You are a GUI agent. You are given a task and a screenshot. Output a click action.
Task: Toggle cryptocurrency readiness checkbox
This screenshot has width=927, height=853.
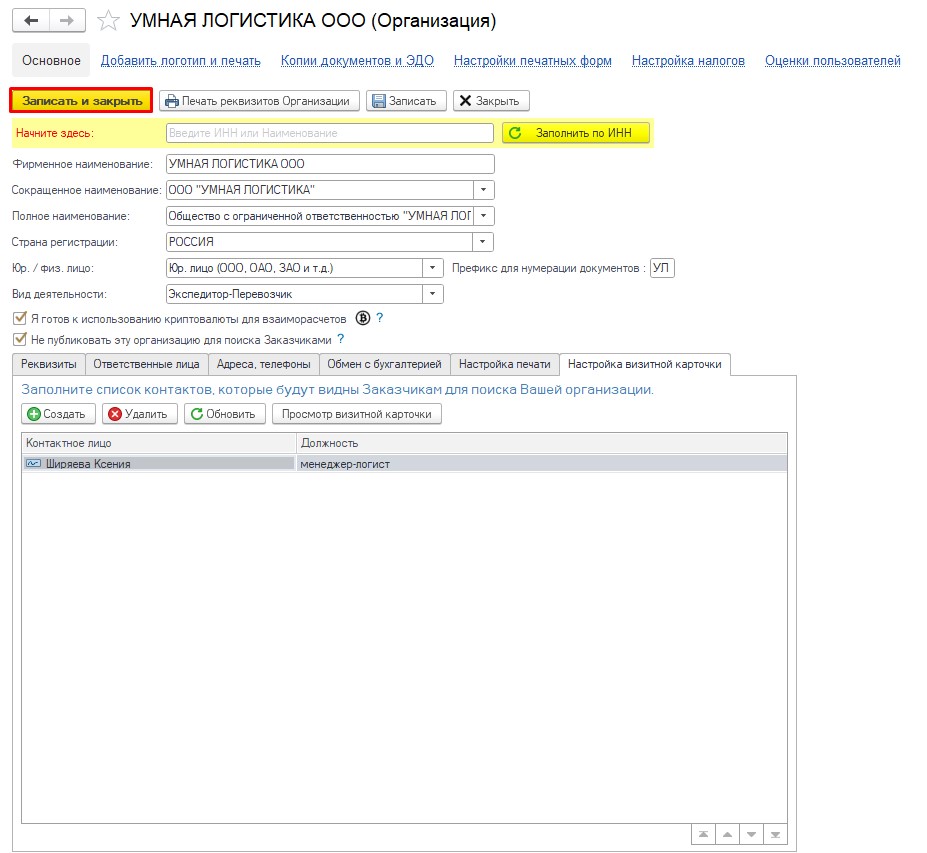pos(20,318)
